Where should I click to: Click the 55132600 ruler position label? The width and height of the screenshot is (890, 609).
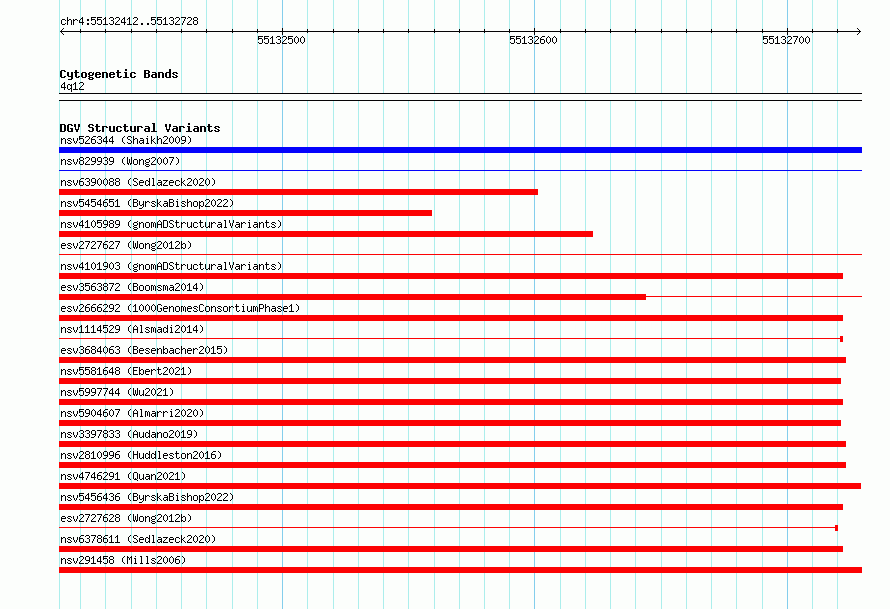point(534,40)
